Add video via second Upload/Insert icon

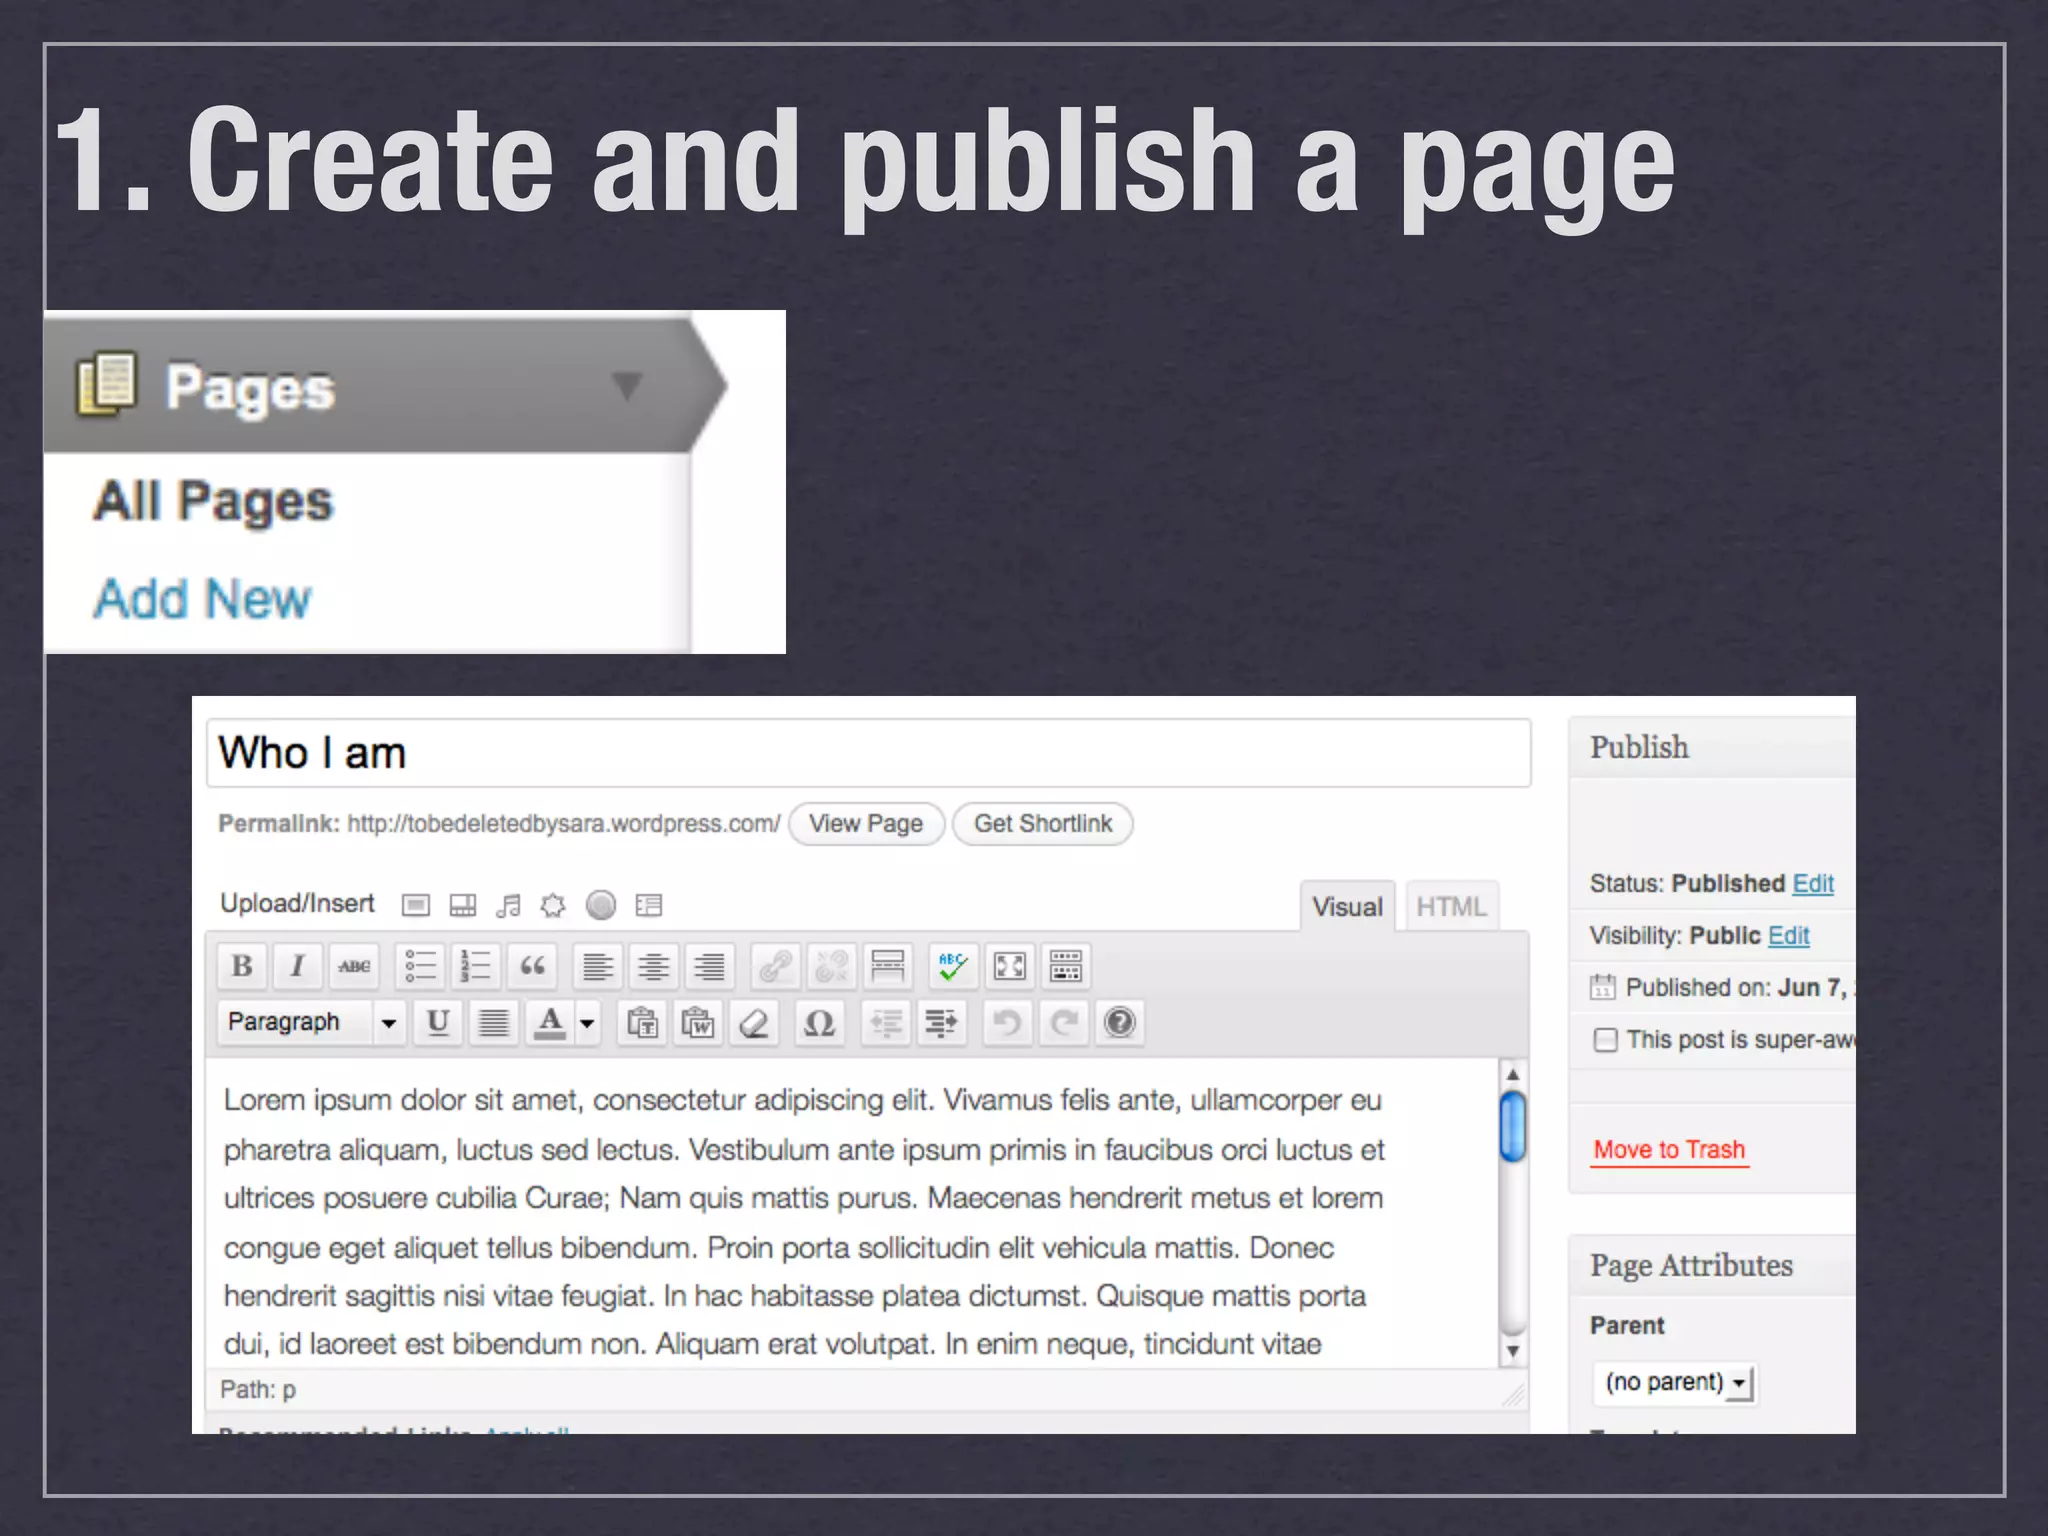pyautogui.click(x=463, y=905)
